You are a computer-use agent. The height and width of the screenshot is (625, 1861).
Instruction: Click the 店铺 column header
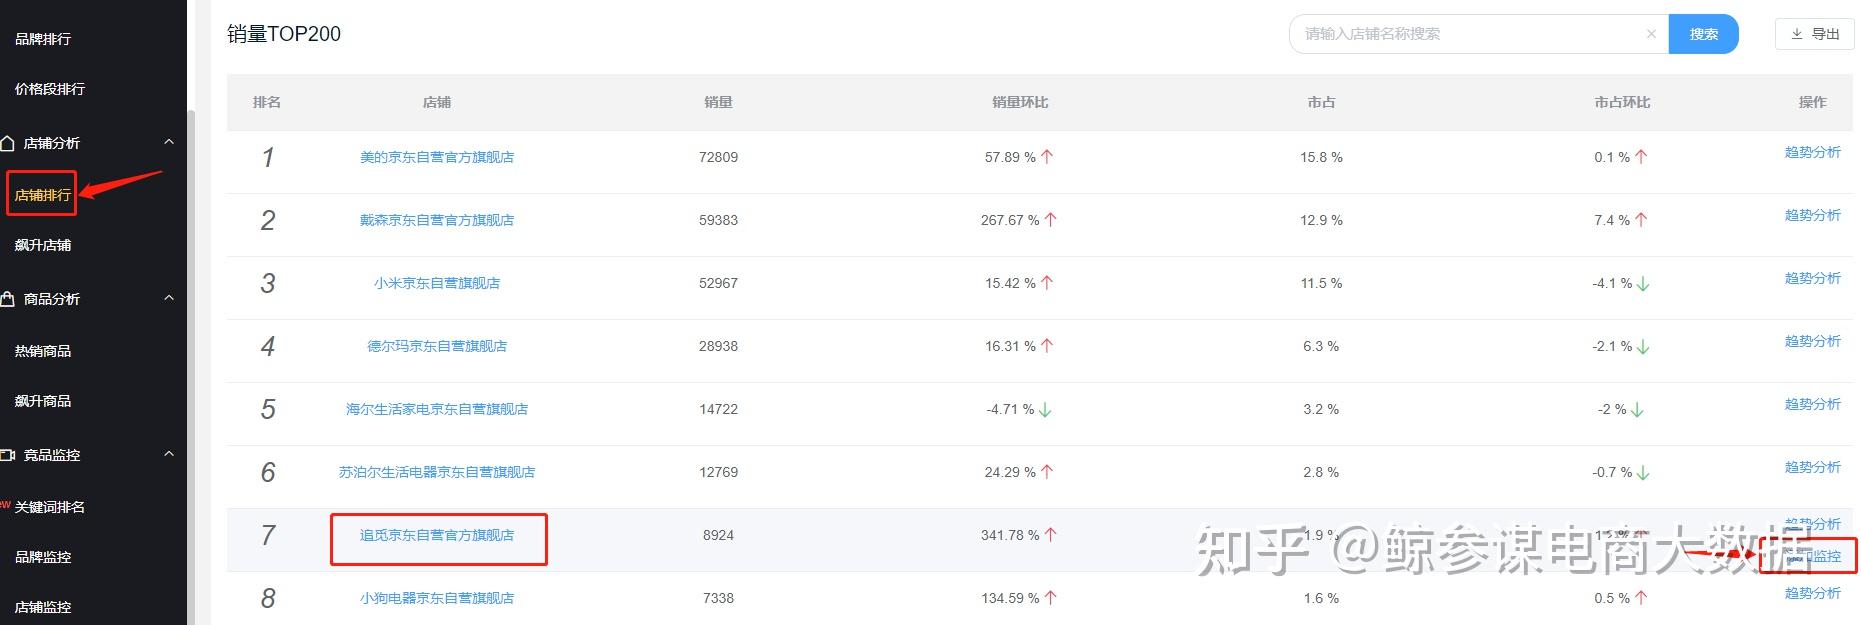437,102
